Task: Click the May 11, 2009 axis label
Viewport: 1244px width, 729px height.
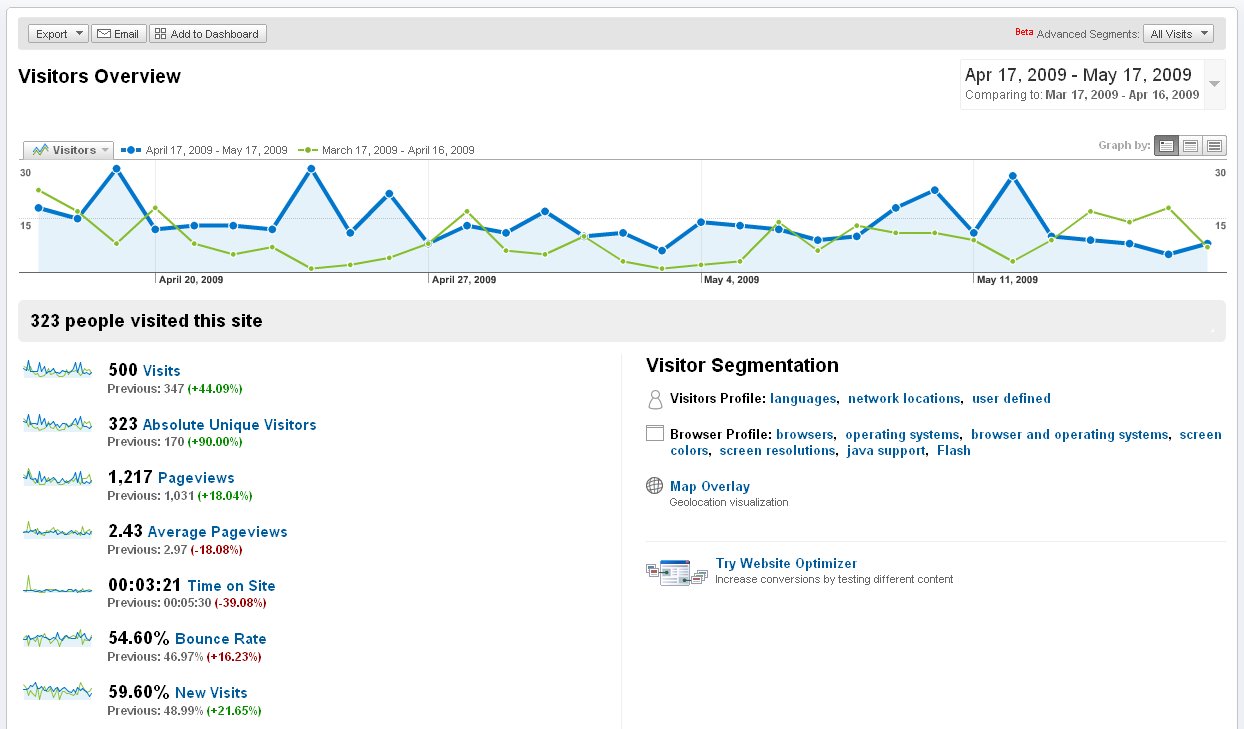Action: (1008, 280)
